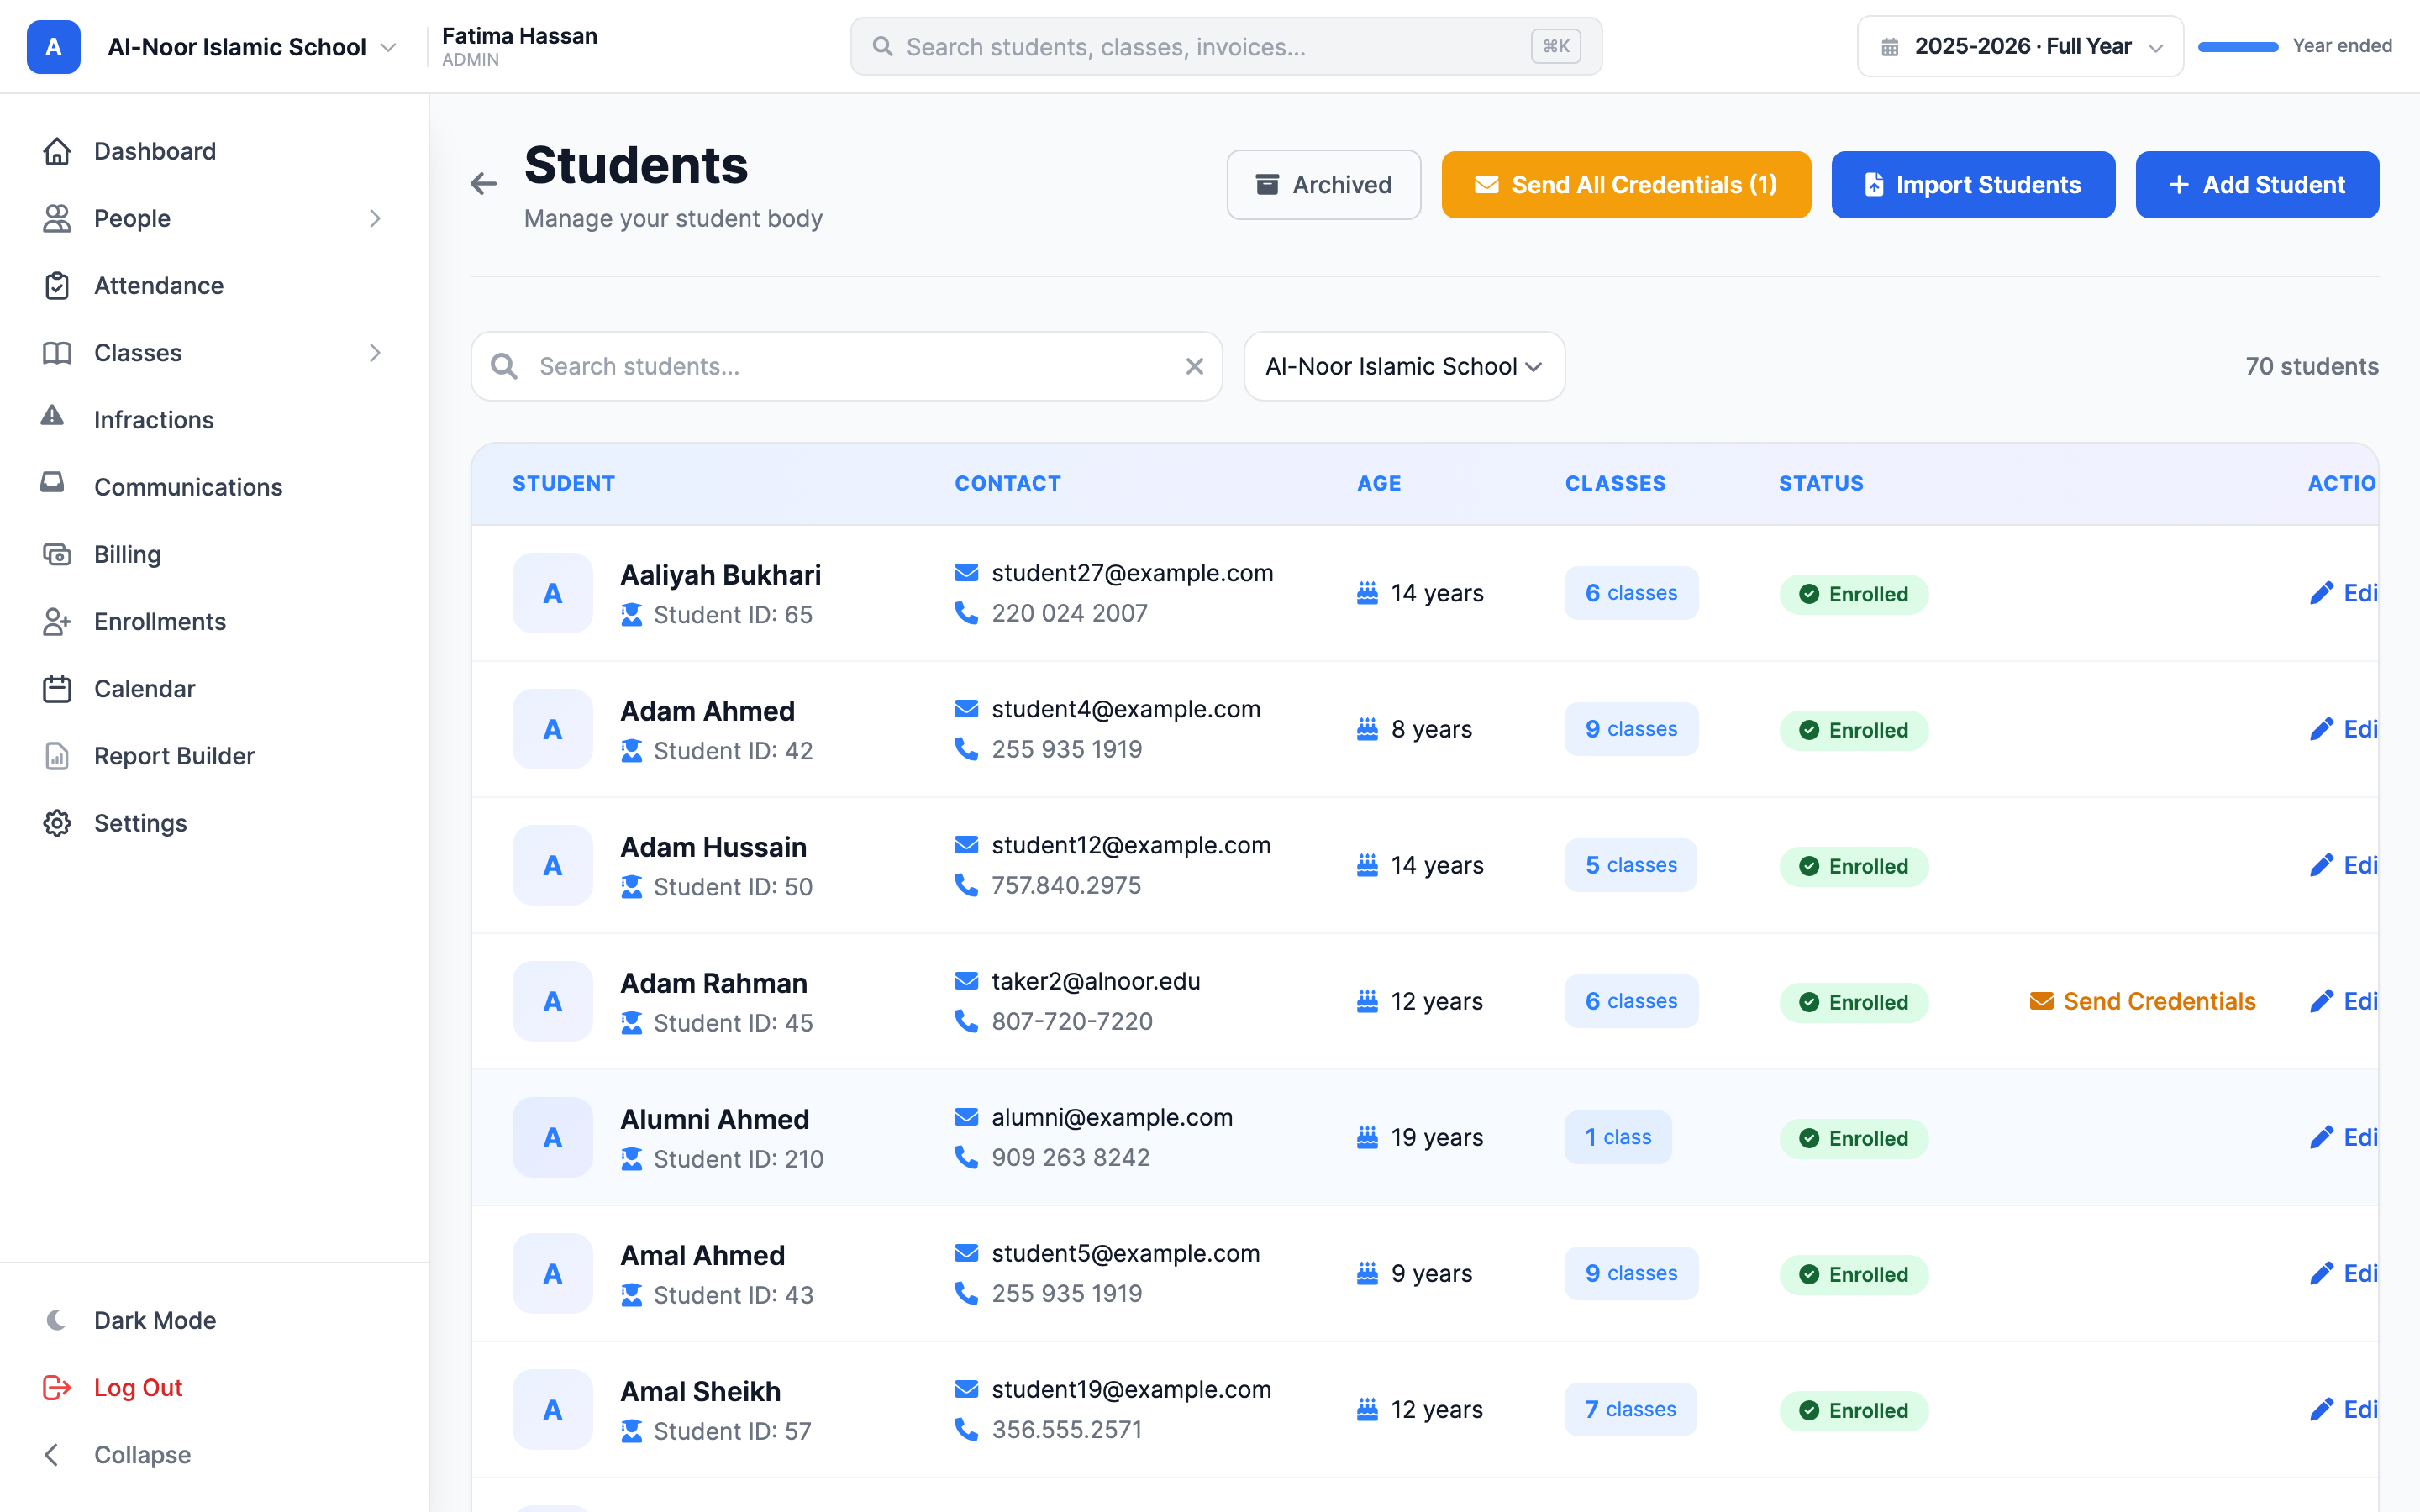Click the Dark Mode moon icon
2420x1512 pixels.
point(57,1320)
